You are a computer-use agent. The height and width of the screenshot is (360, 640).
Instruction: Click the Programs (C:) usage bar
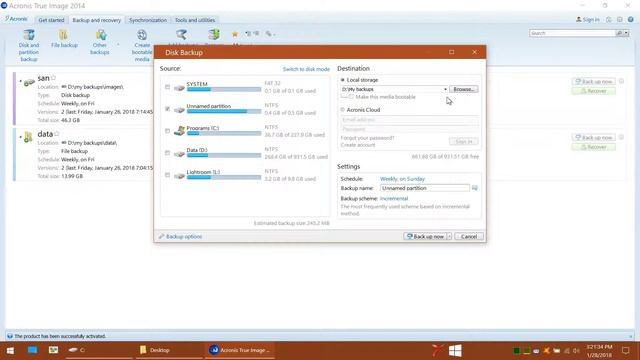click(x=224, y=133)
